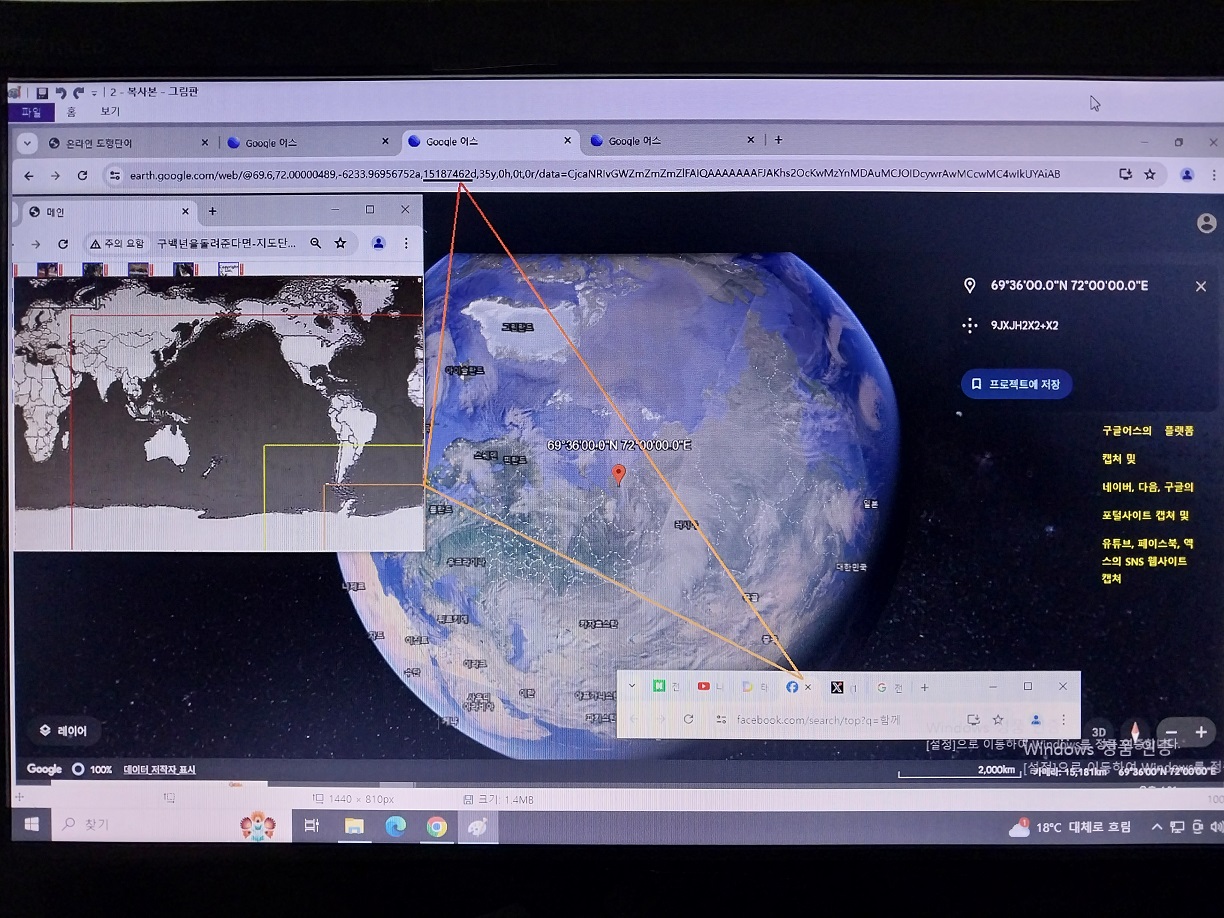Expand the system tray hidden icons arrow

1157,827
